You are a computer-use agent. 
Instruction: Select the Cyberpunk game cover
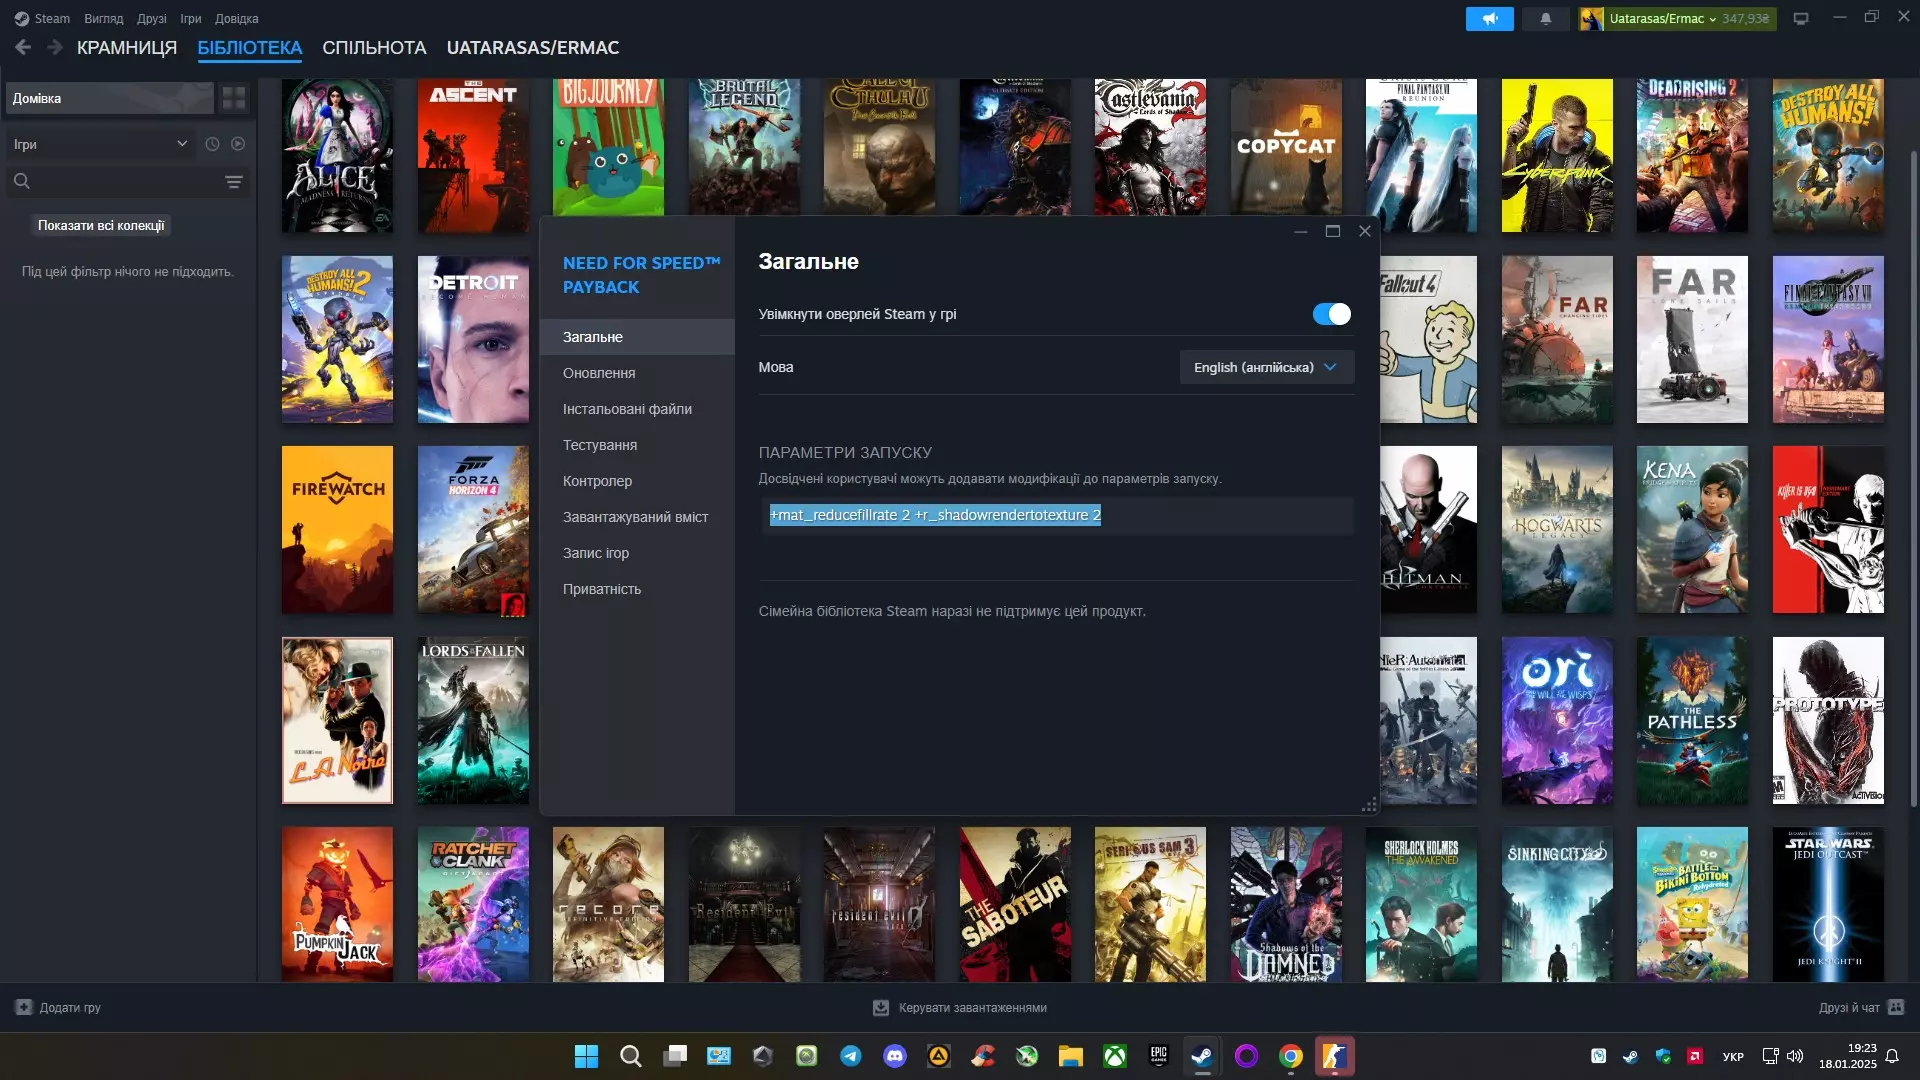[1556, 155]
